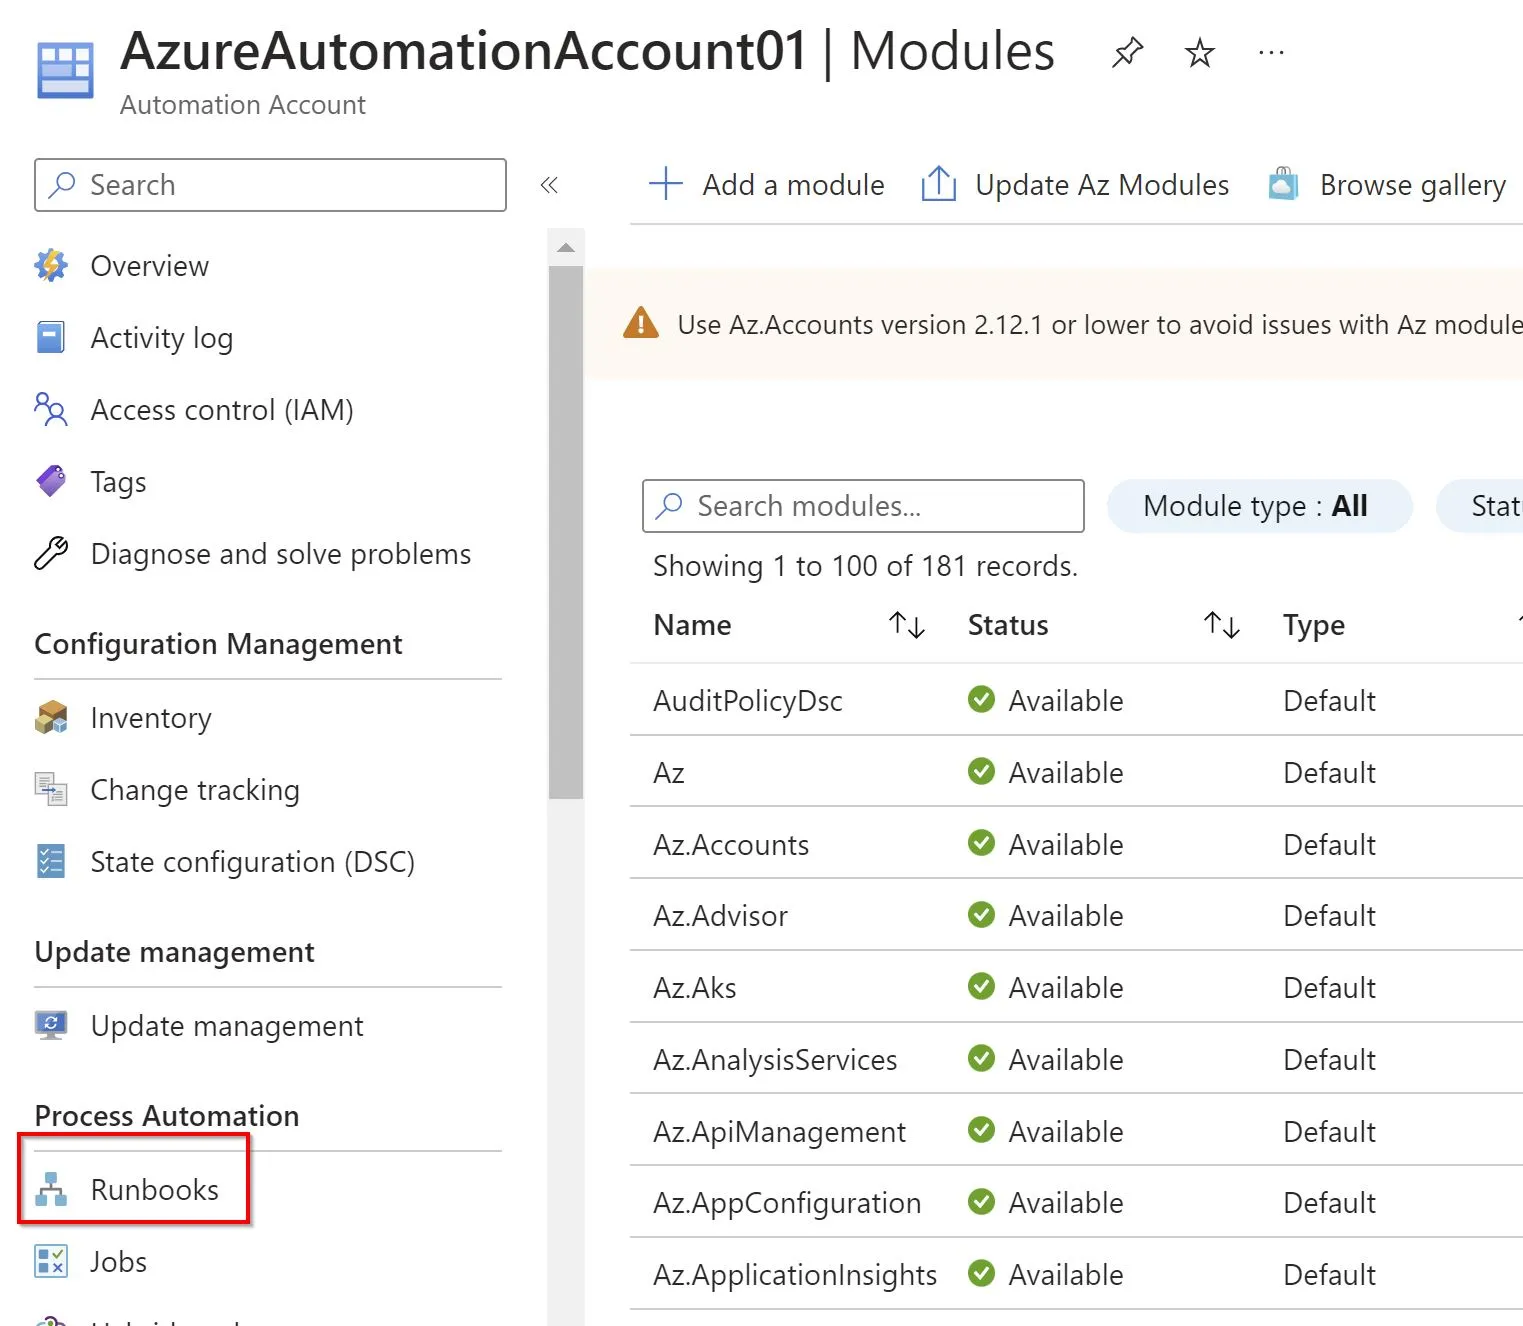Open Diagnose and solve problems
This screenshot has width=1523, height=1326.
pyautogui.click(x=281, y=554)
